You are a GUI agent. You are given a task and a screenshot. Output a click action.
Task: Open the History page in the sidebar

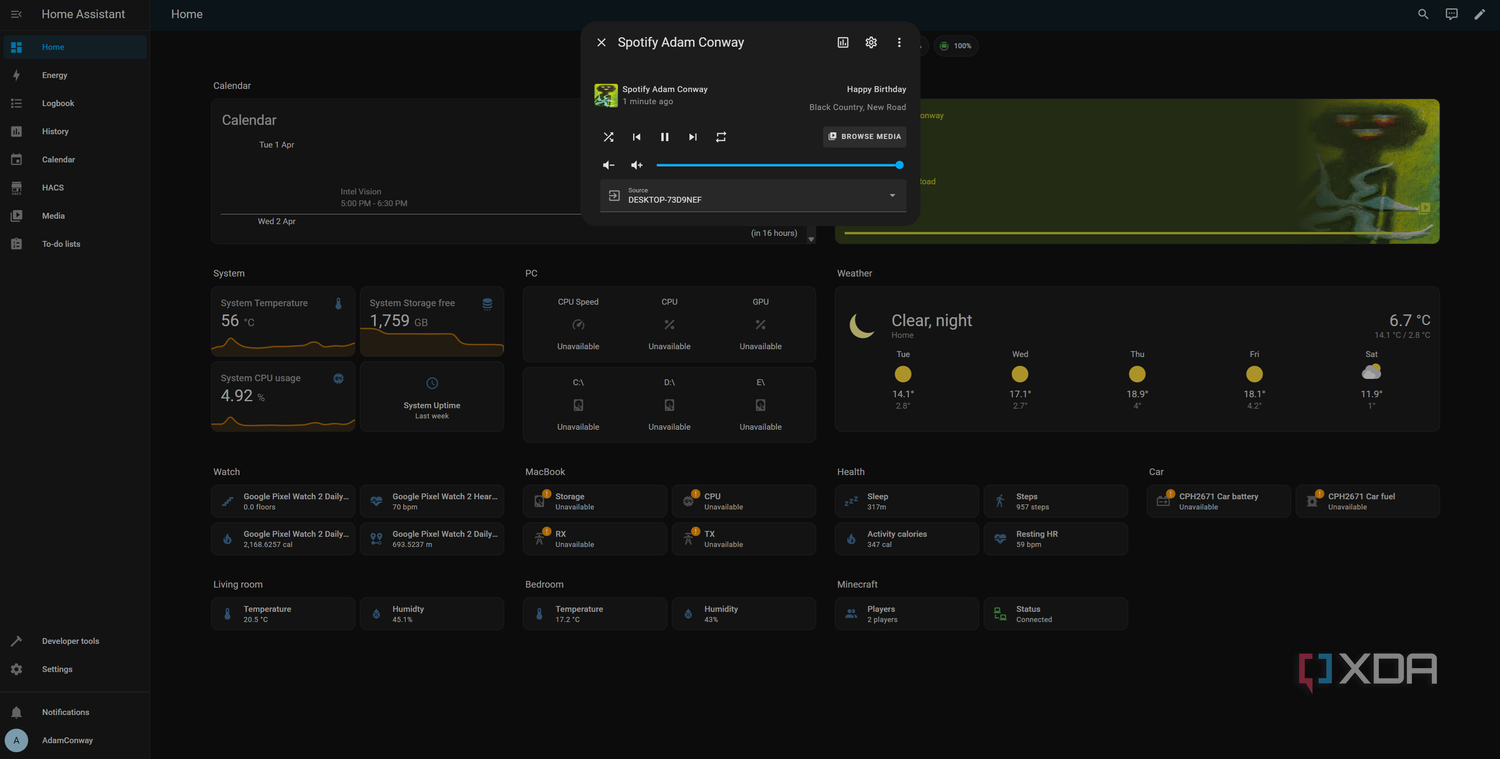coord(75,131)
